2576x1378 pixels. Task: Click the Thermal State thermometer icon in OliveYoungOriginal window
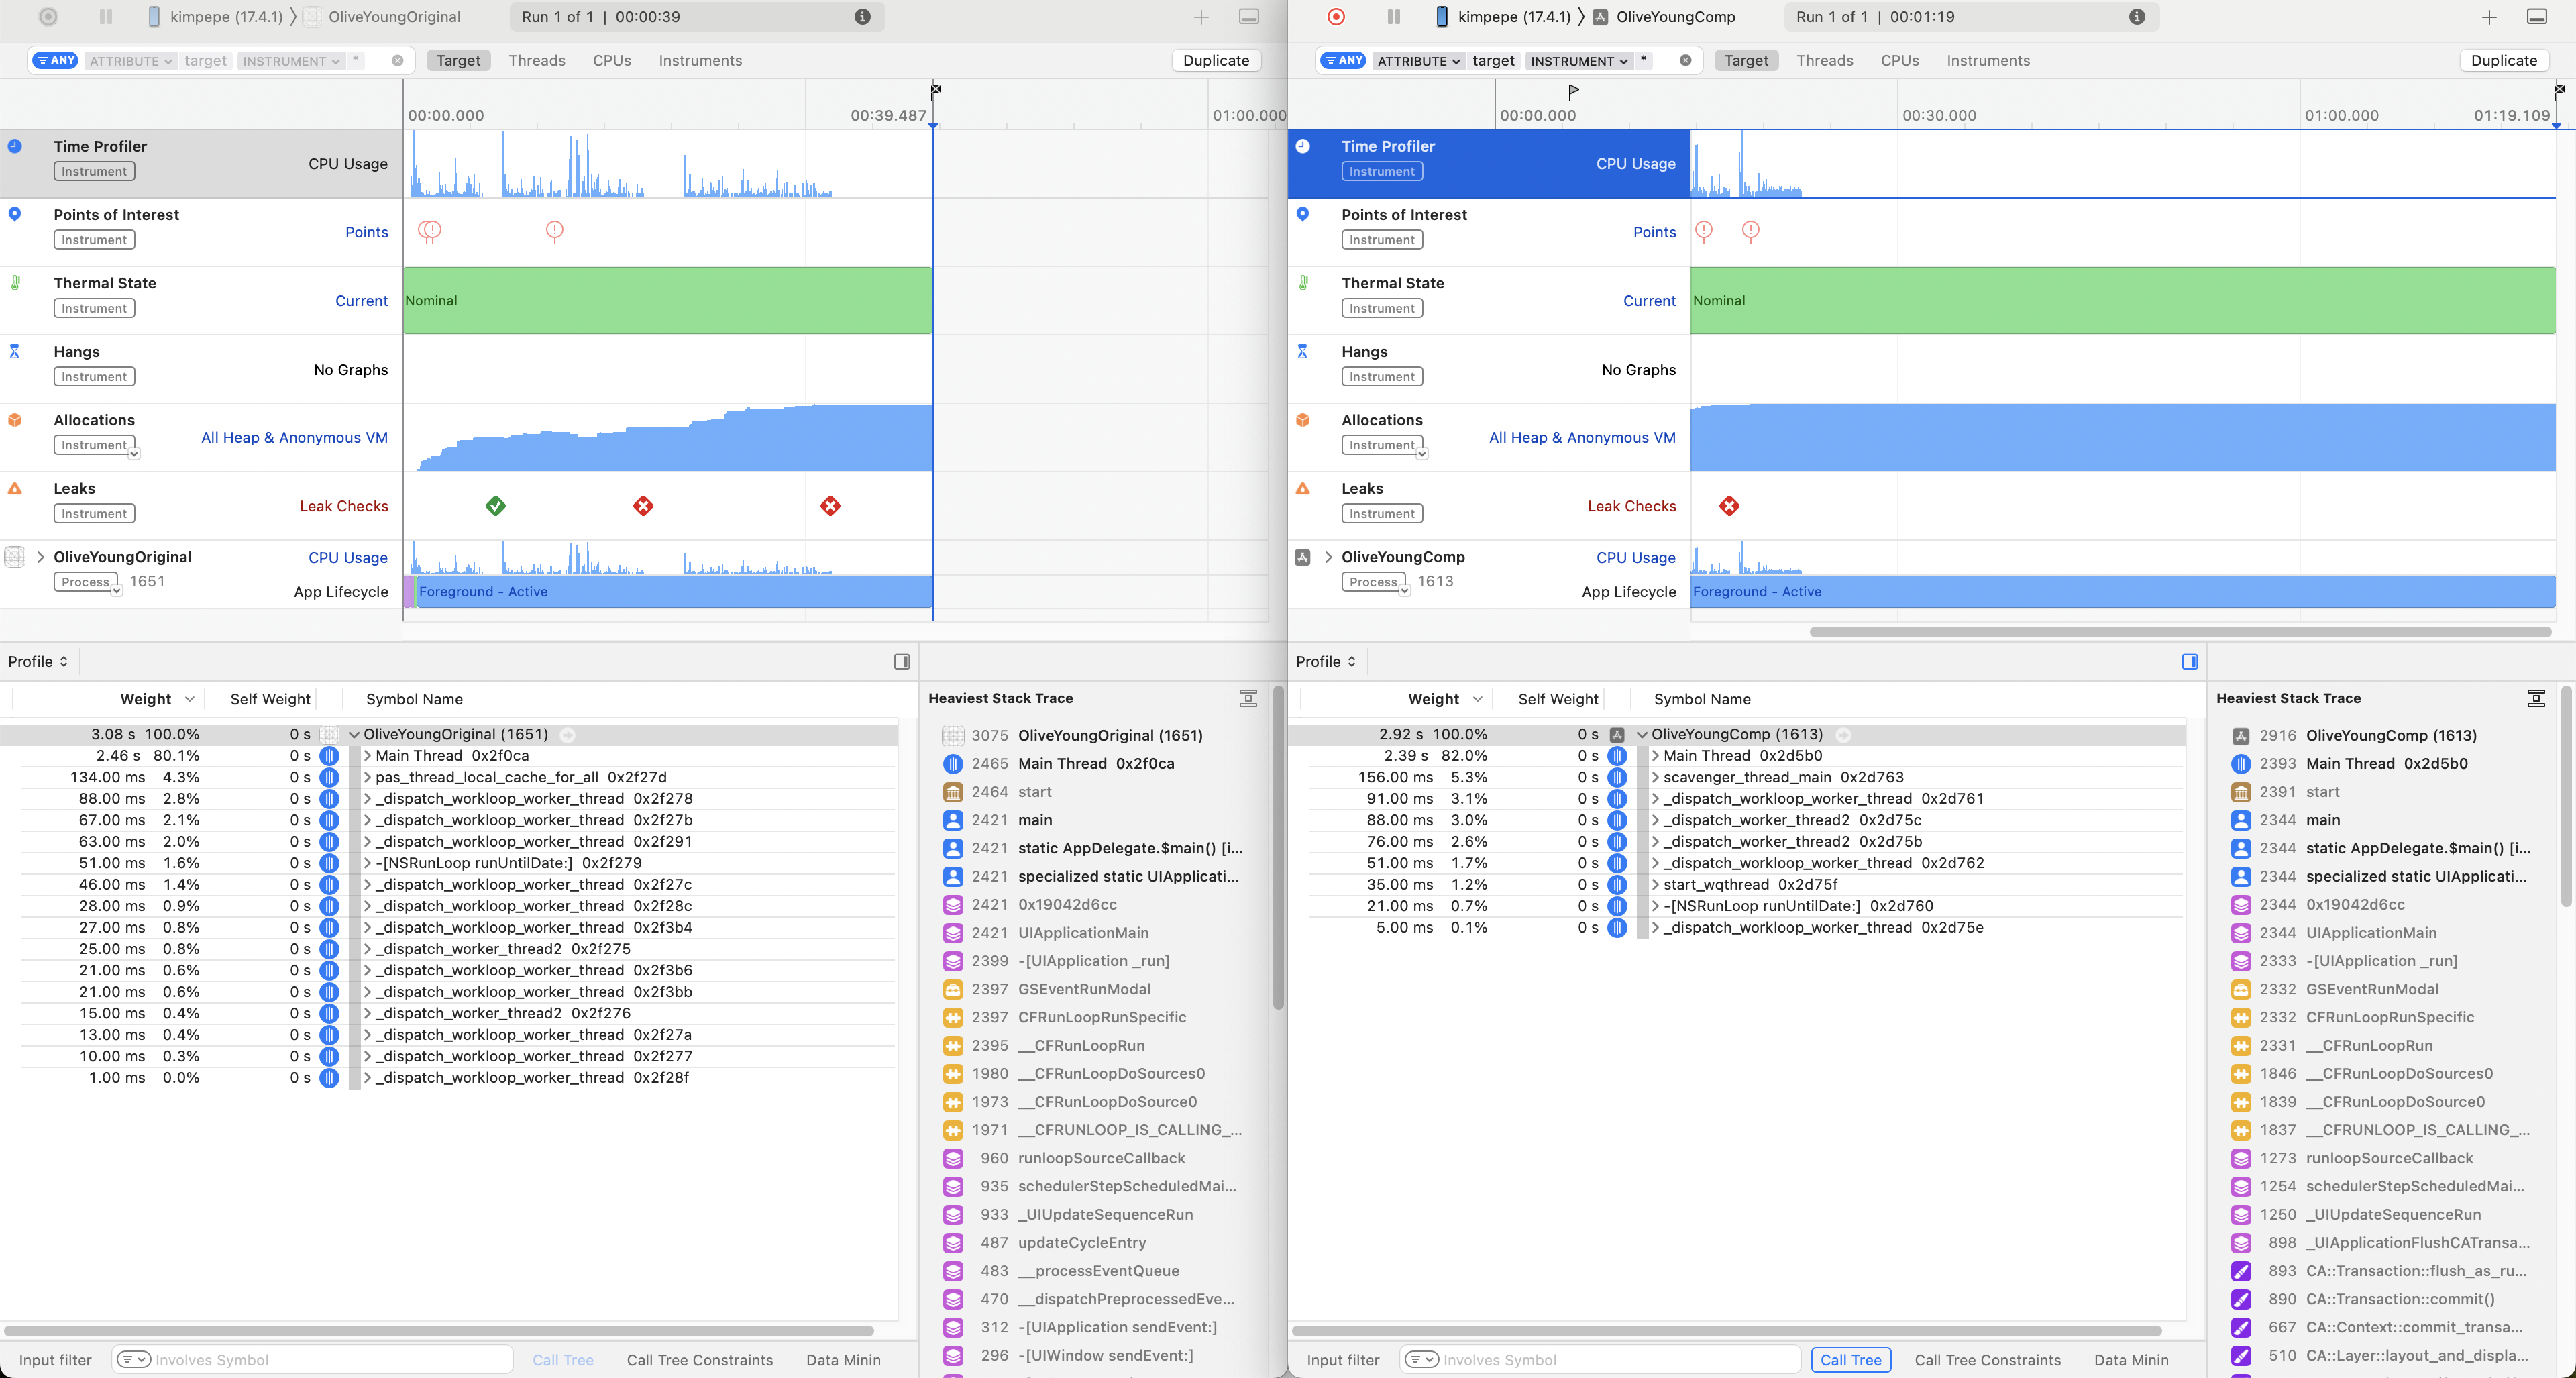point(15,283)
